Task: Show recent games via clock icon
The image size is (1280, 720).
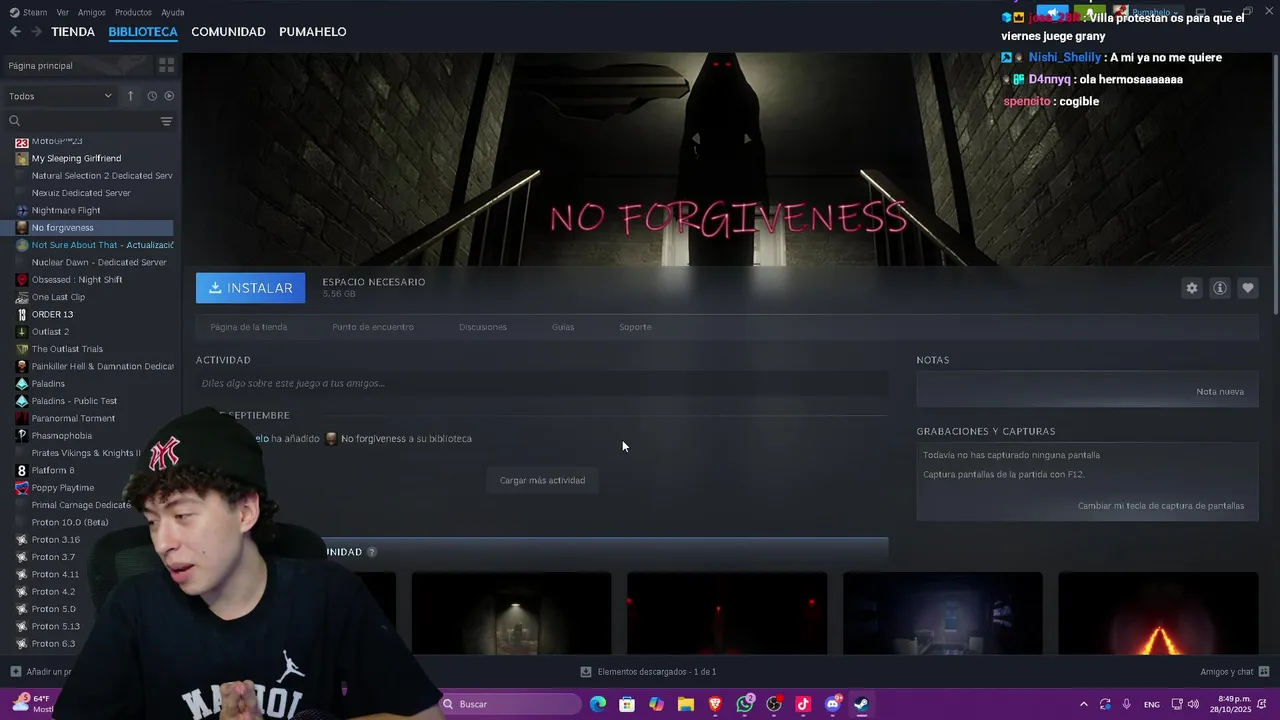Action: 152,96
